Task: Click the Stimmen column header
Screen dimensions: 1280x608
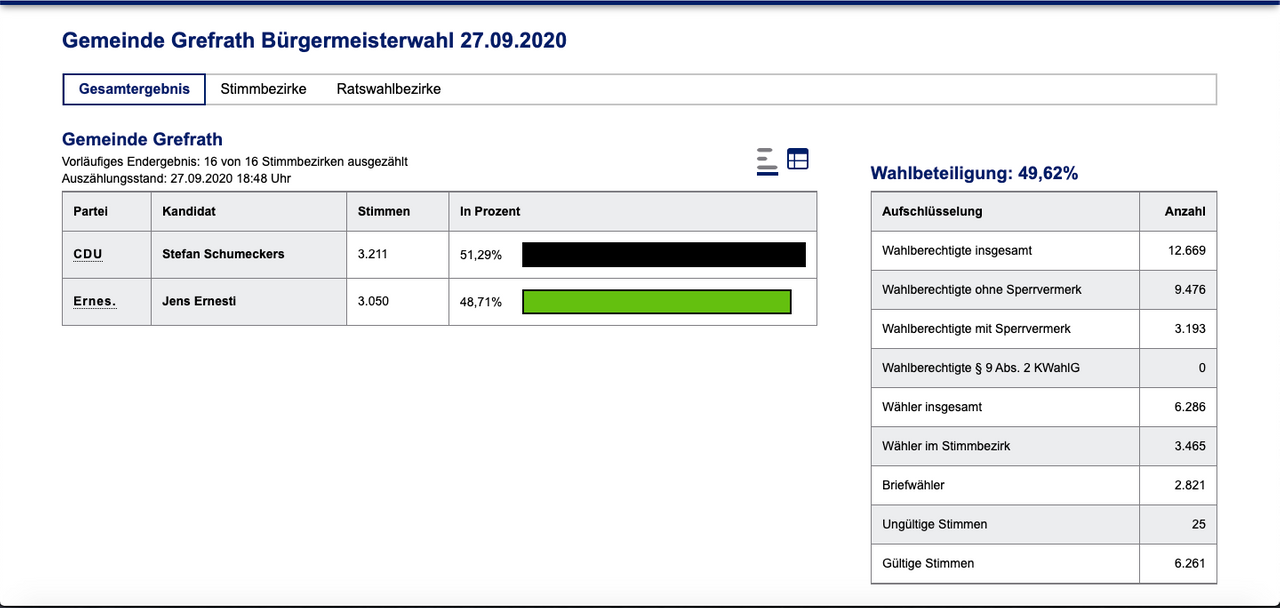Action: click(383, 212)
